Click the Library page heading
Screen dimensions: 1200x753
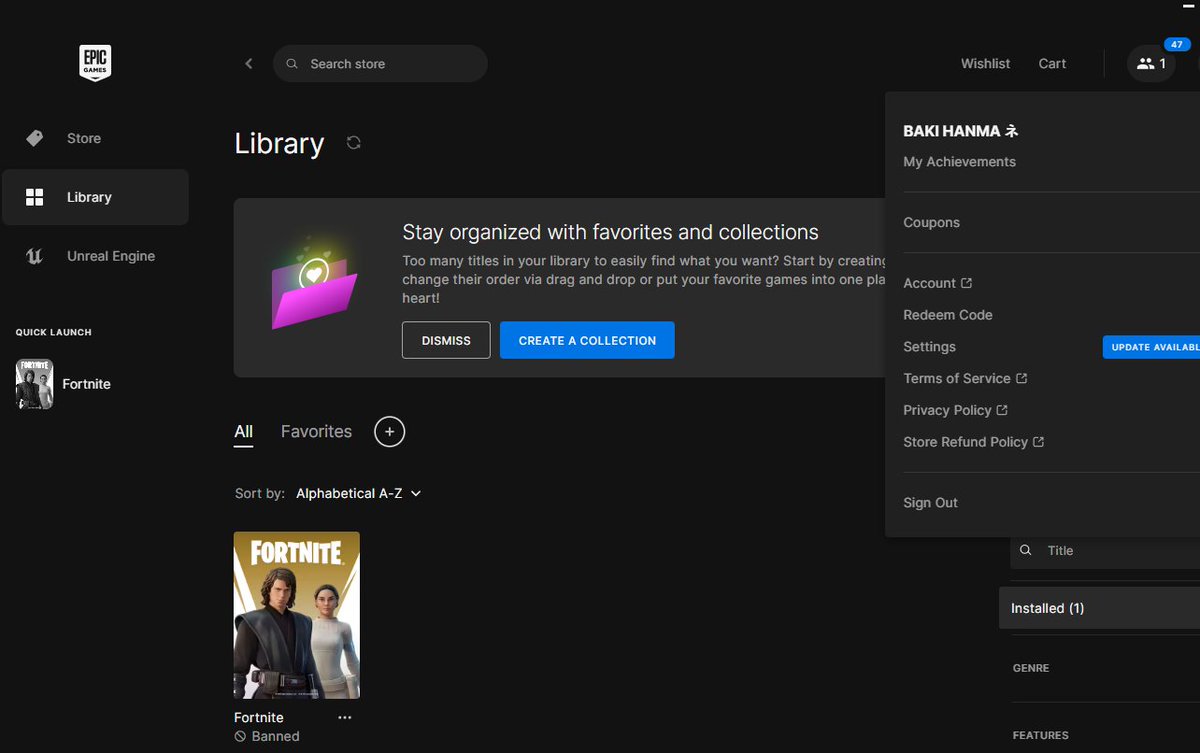coord(279,144)
